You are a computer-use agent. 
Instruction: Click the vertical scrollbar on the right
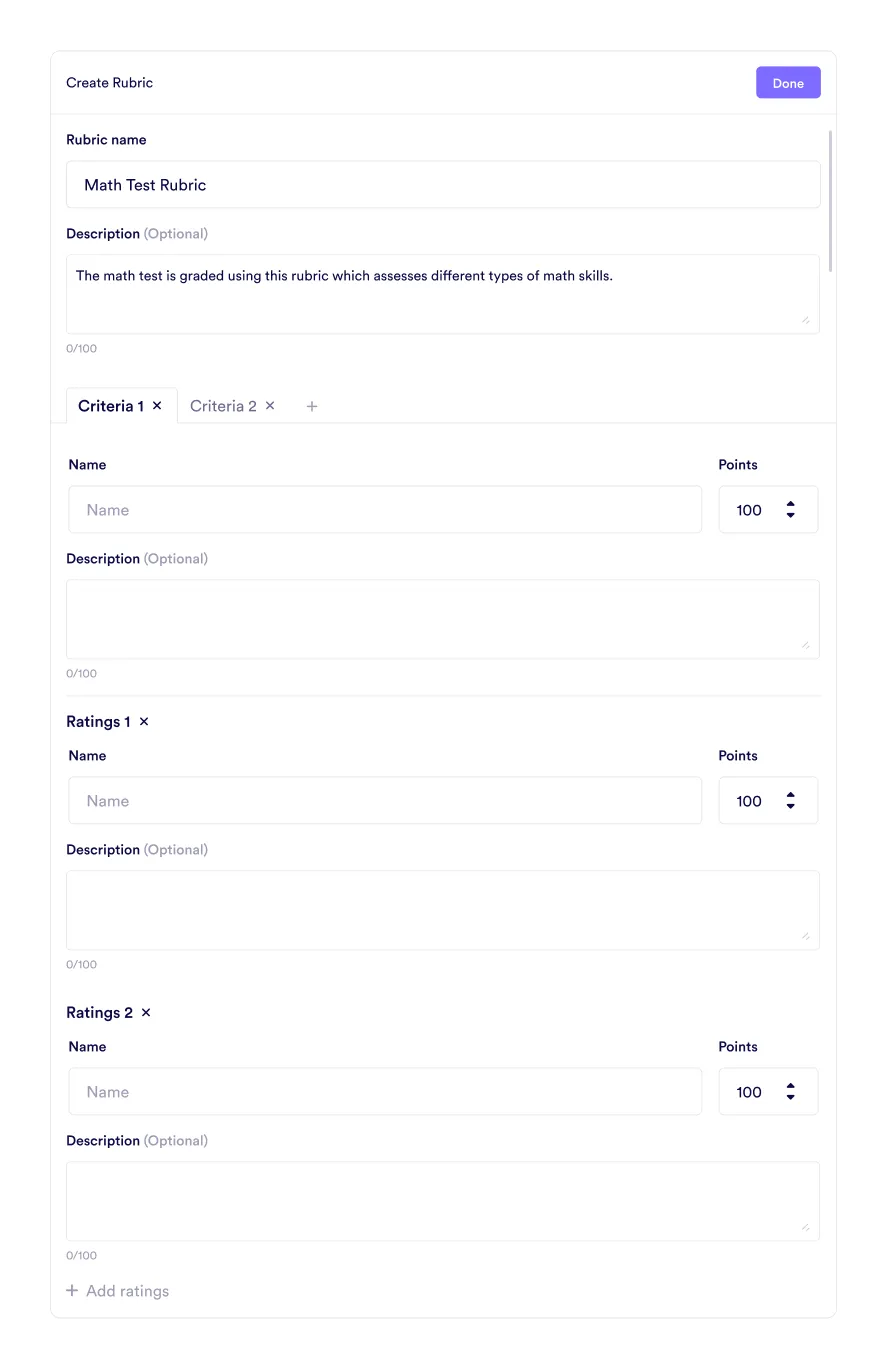832,200
